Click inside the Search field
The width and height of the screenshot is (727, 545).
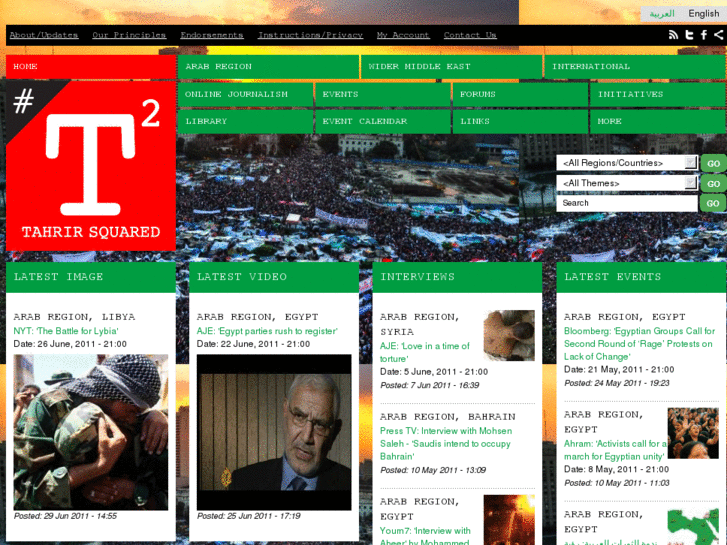[x=627, y=203]
